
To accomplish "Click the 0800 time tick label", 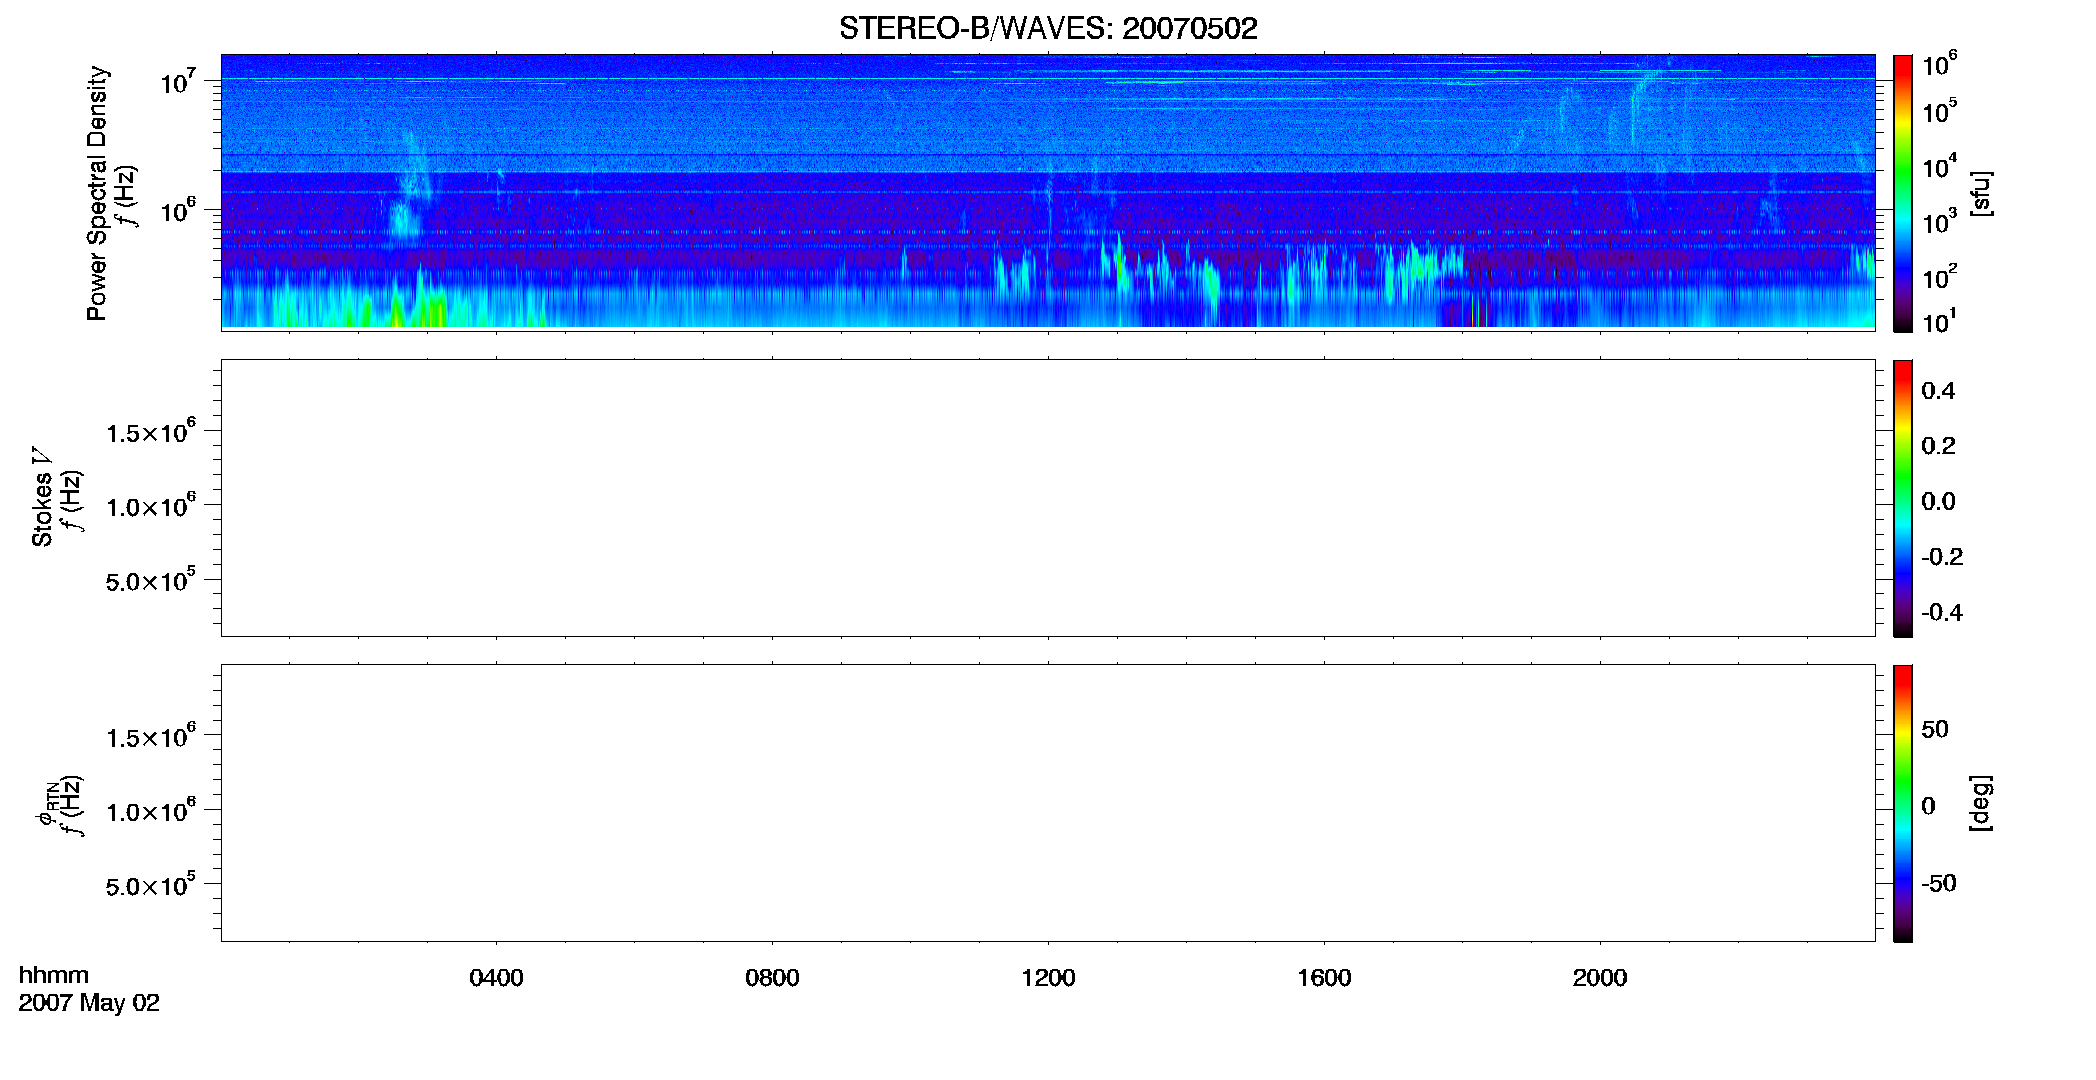I will coord(772,978).
